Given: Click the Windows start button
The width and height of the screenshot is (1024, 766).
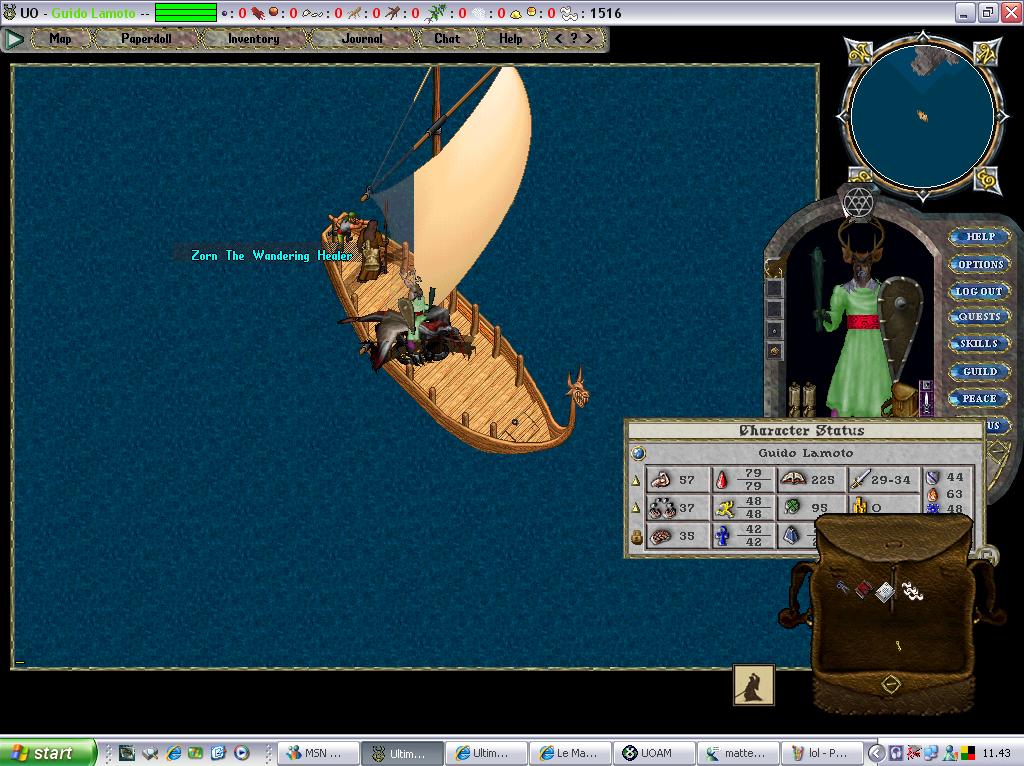Looking at the screenshot, I should coord(47,753).
